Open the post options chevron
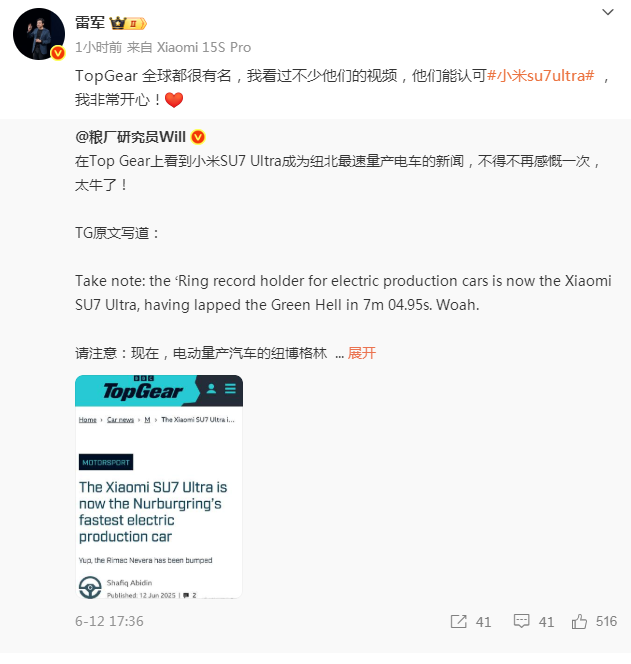The height and width of the screenshot is (664, 631). pos(608,12)
